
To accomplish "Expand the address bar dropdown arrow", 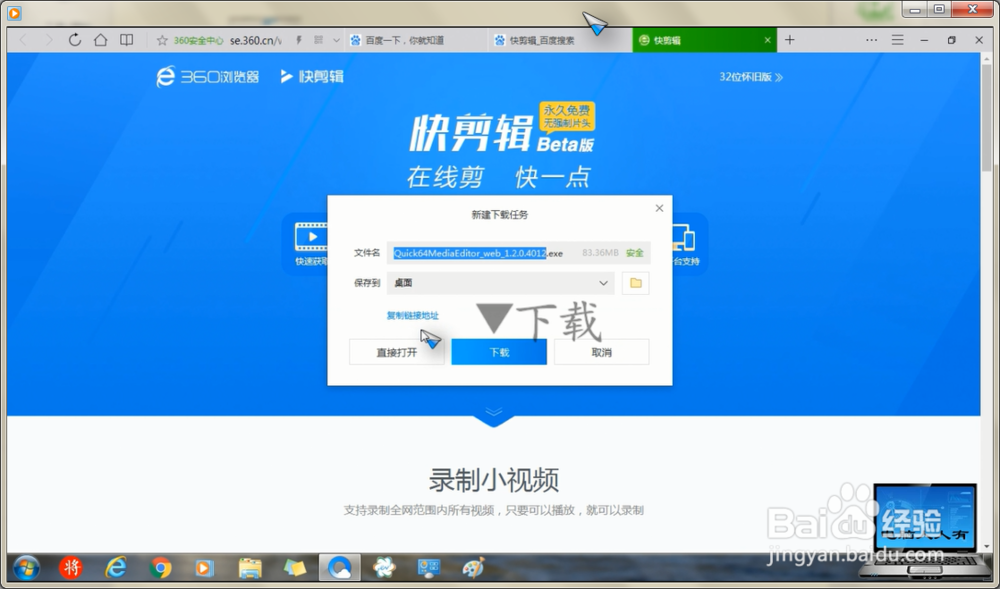I will coord(336,40).
